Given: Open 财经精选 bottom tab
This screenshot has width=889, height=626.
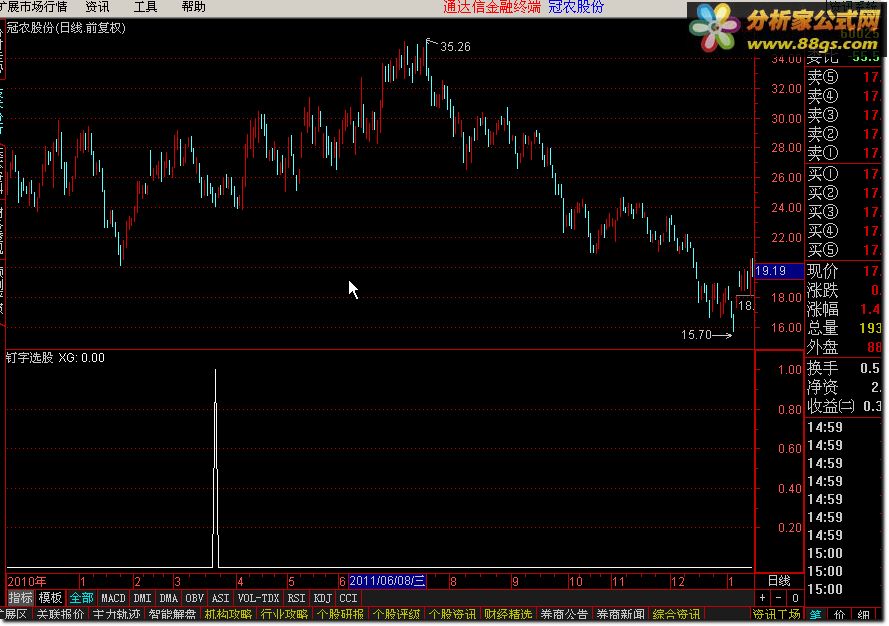Looking at the screenshot, I should pos(508,614).
